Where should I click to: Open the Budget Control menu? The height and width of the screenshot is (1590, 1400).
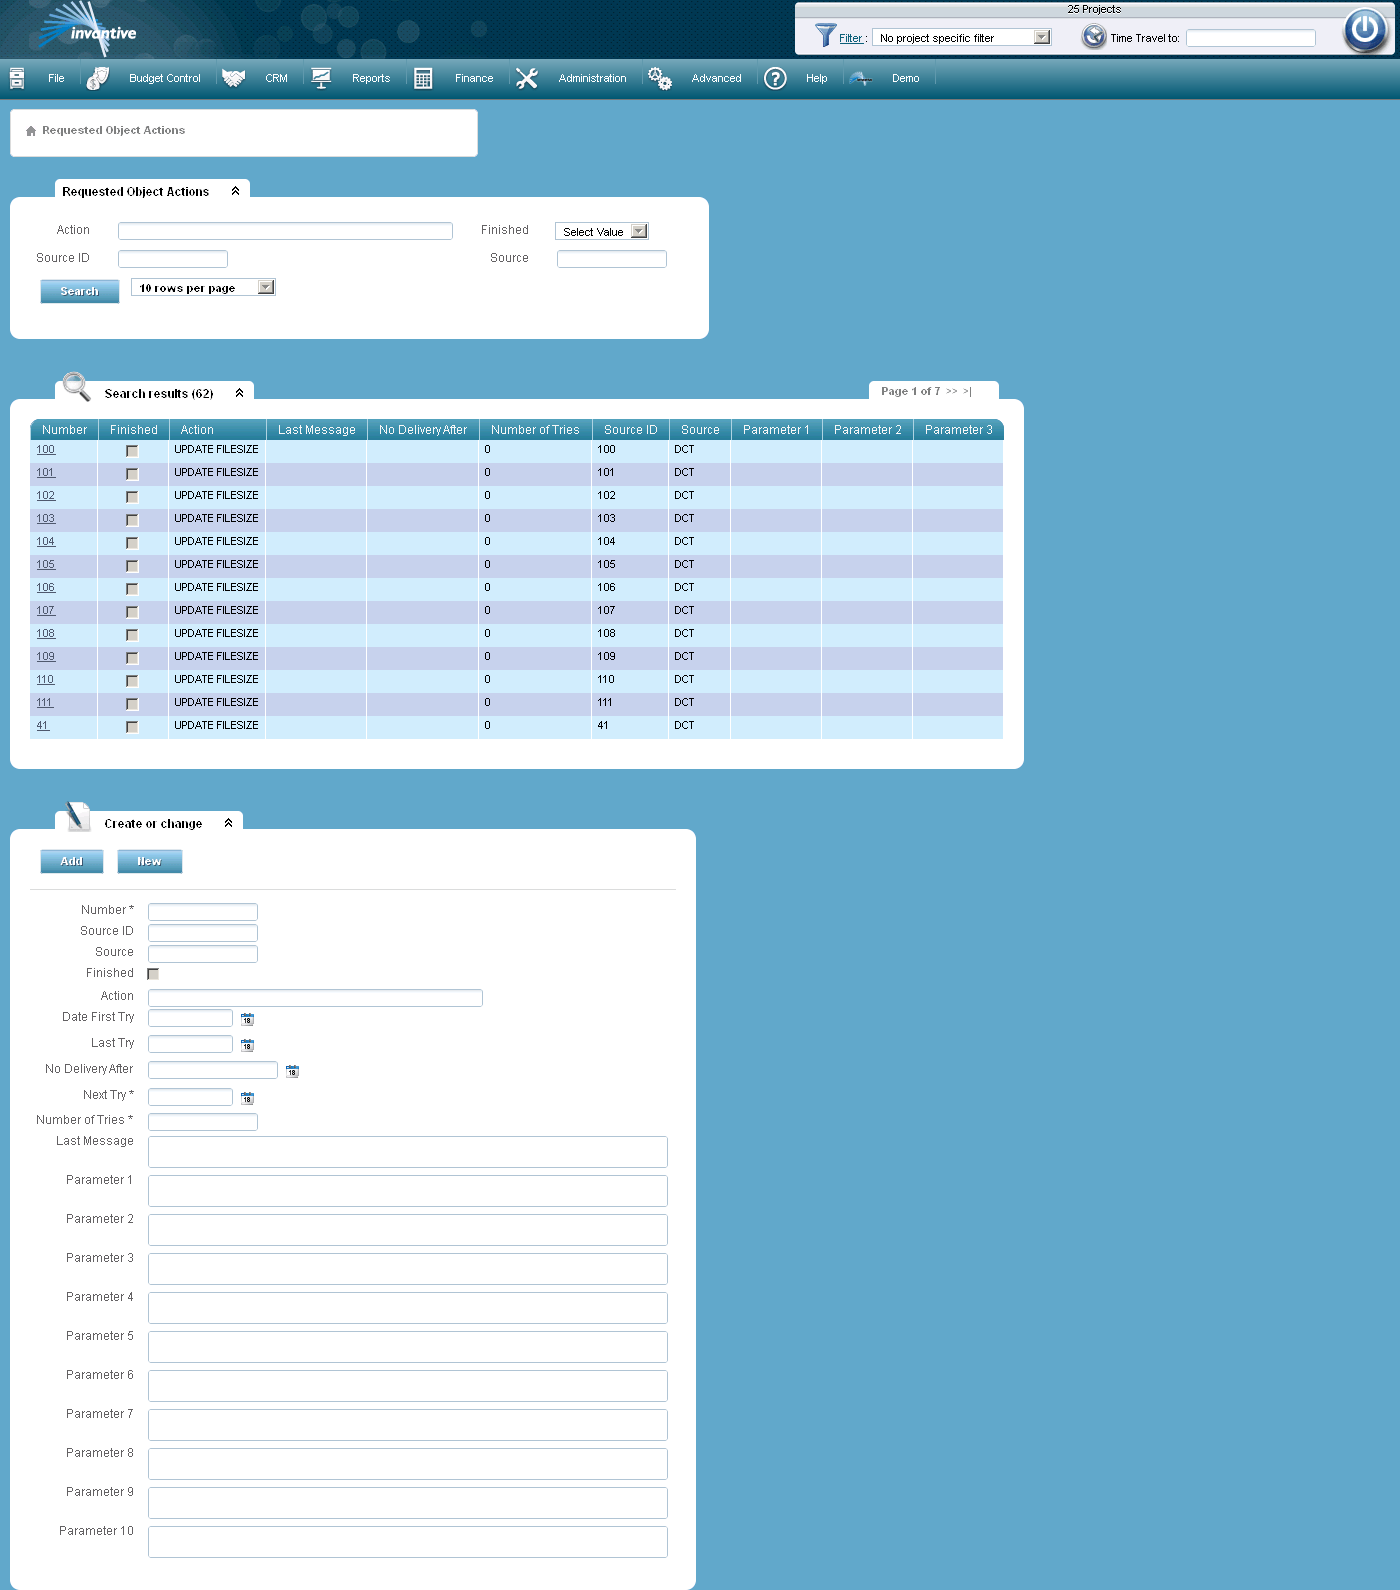pos(165,78)
